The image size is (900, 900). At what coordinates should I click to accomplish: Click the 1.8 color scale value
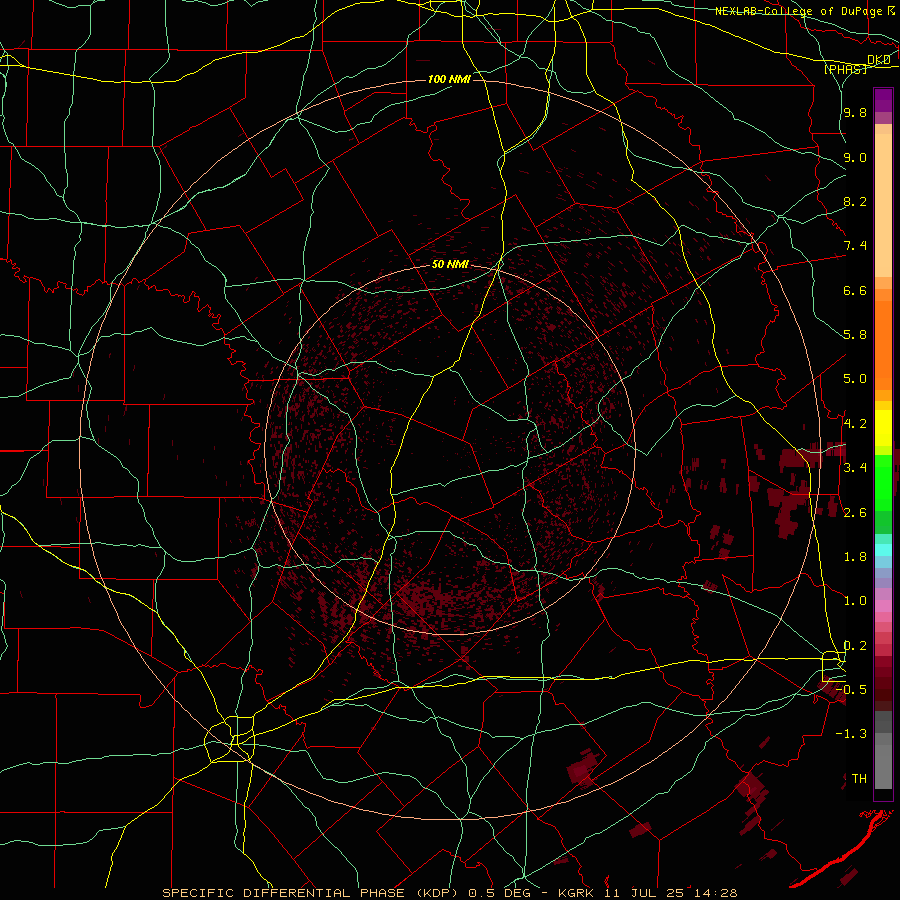point(855,557)
